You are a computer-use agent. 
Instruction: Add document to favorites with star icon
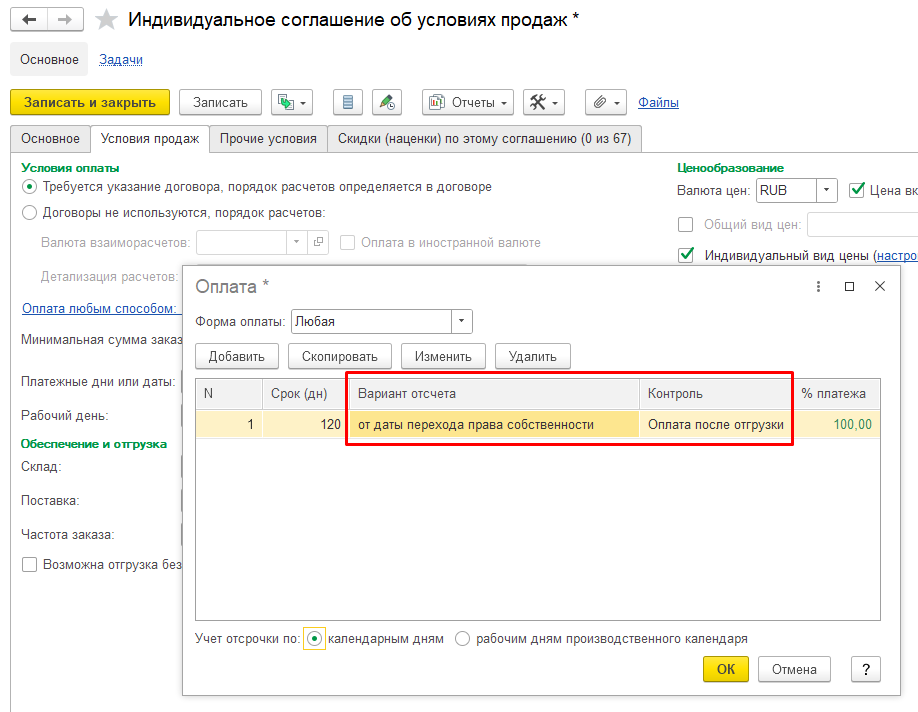point(104,20)
